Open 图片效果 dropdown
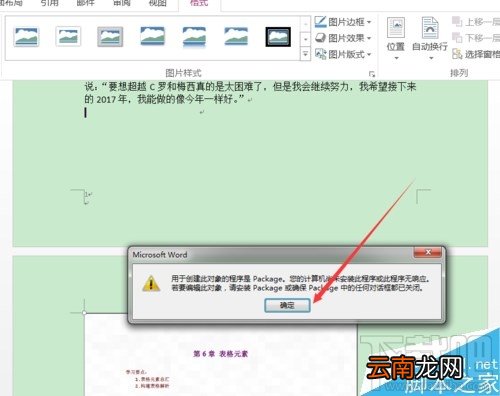The image size is (500, 396). click(x=344, y=38)
